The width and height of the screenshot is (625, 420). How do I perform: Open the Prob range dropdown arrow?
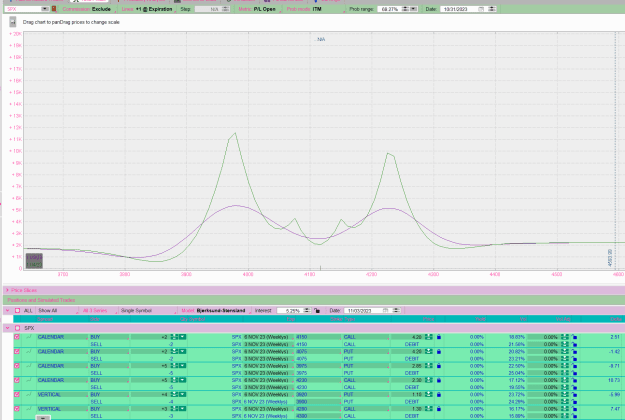click(x=413, y=9)
